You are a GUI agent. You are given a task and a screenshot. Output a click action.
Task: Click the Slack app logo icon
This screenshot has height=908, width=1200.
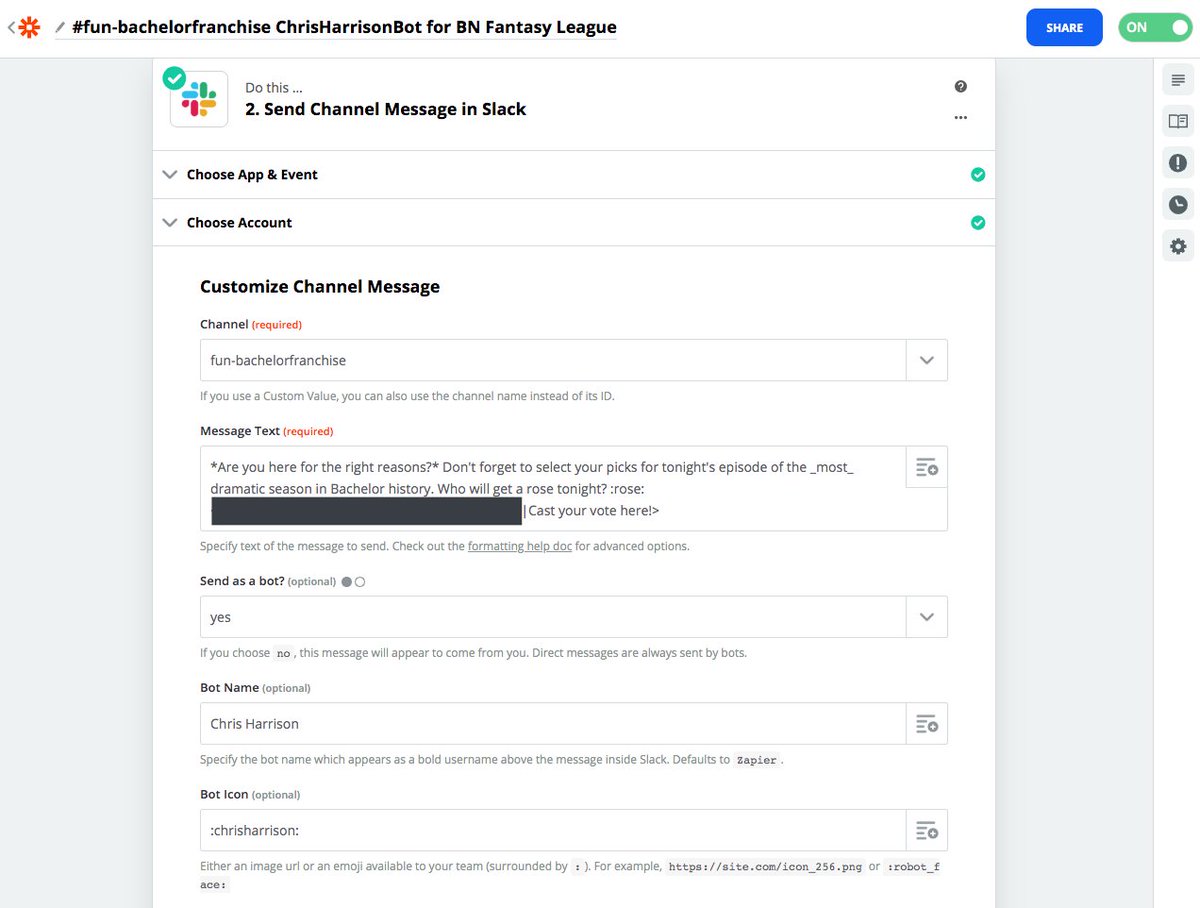click(199, 98)
